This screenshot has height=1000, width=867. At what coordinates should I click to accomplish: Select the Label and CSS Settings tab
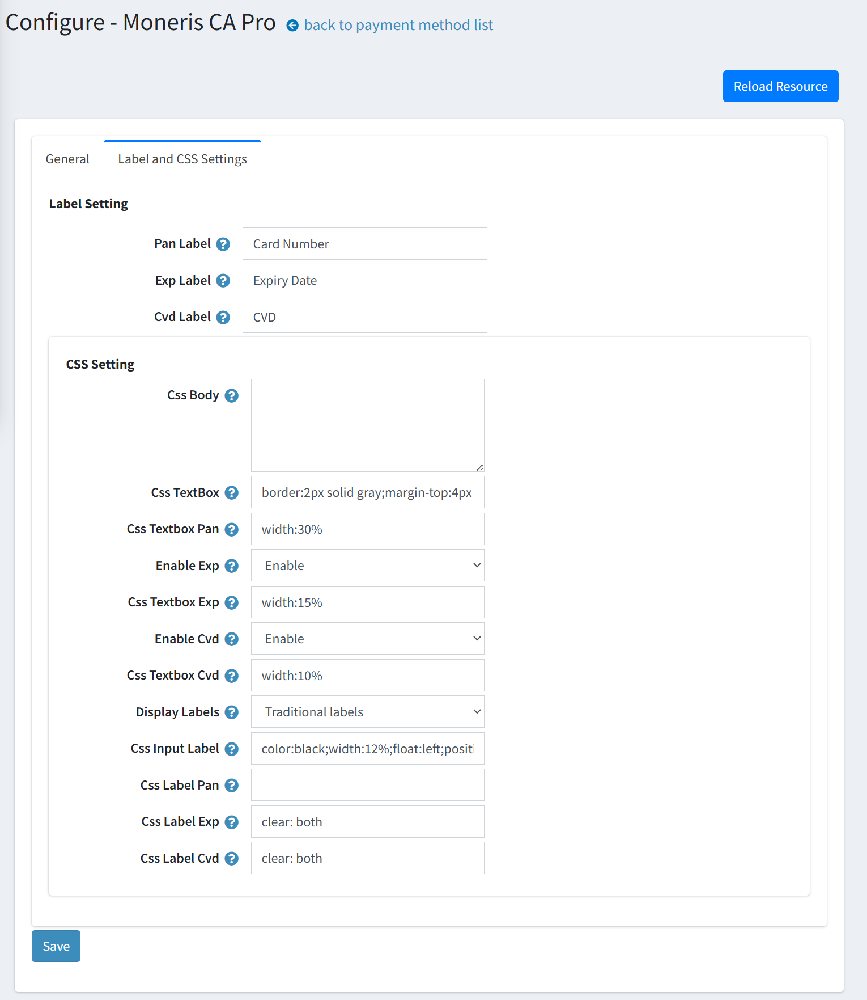182,159
